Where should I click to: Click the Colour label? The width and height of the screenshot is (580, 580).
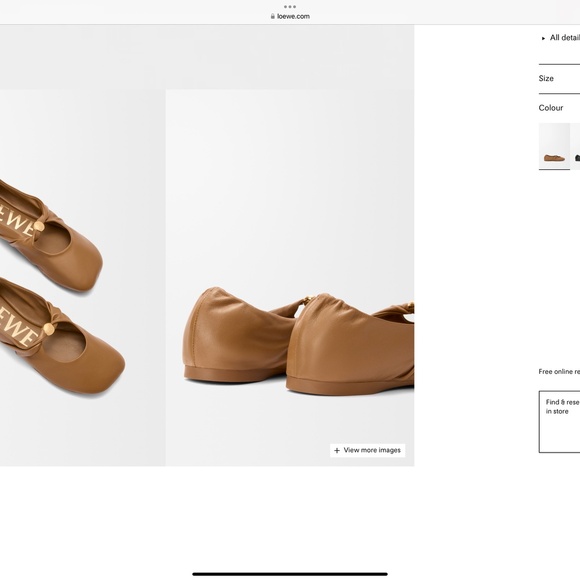point(550,108)
